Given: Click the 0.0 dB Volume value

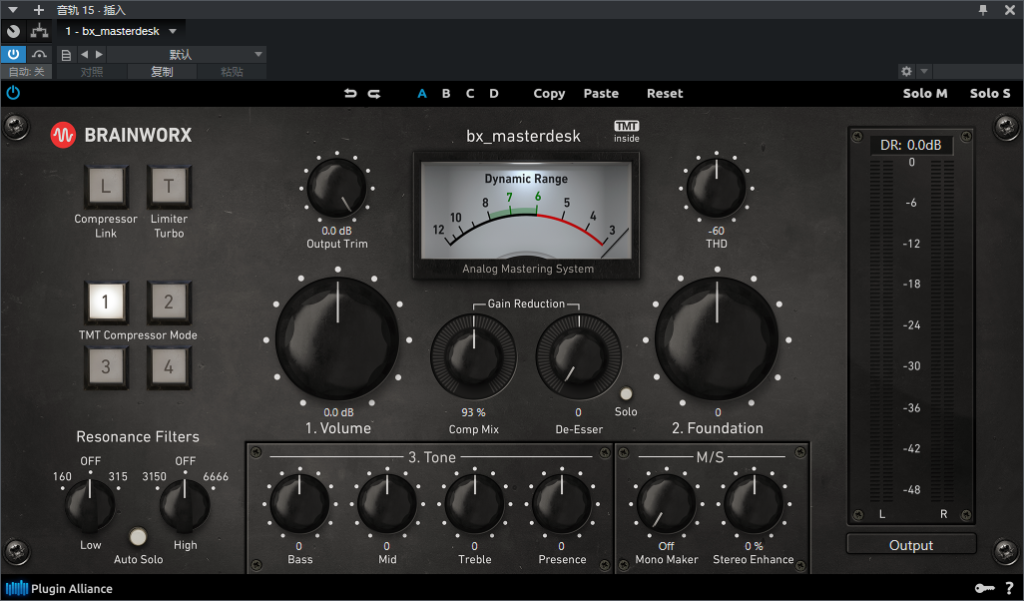Looking at the screenshot, I should pyautogui.click(x=338, y=412).
